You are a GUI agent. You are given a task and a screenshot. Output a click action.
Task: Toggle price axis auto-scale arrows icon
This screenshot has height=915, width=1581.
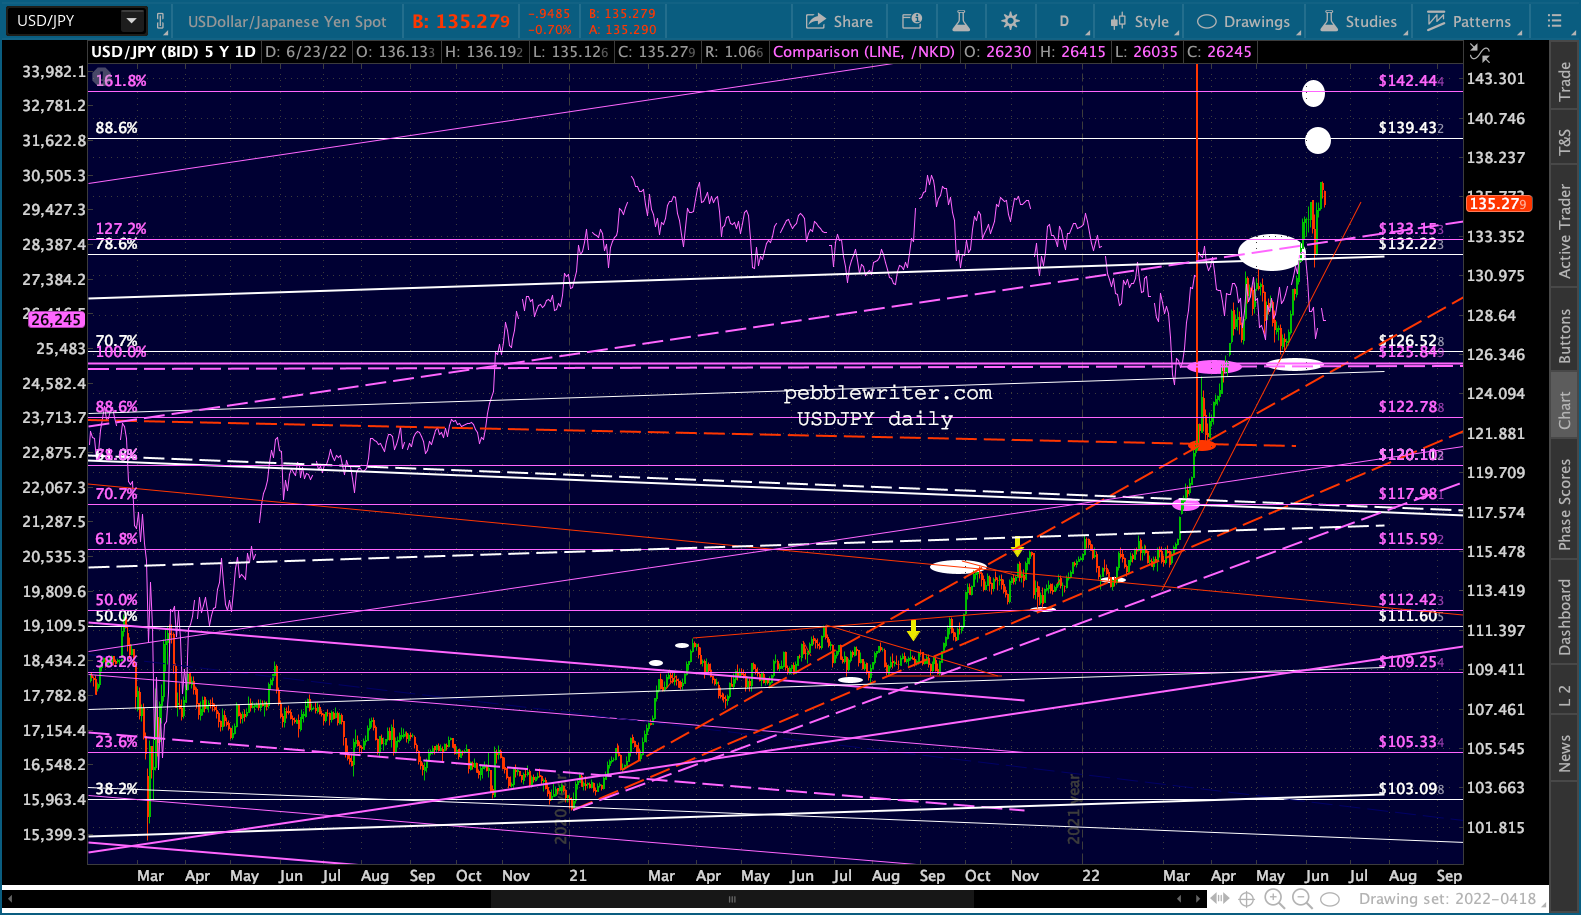(x=1479, y=53)
